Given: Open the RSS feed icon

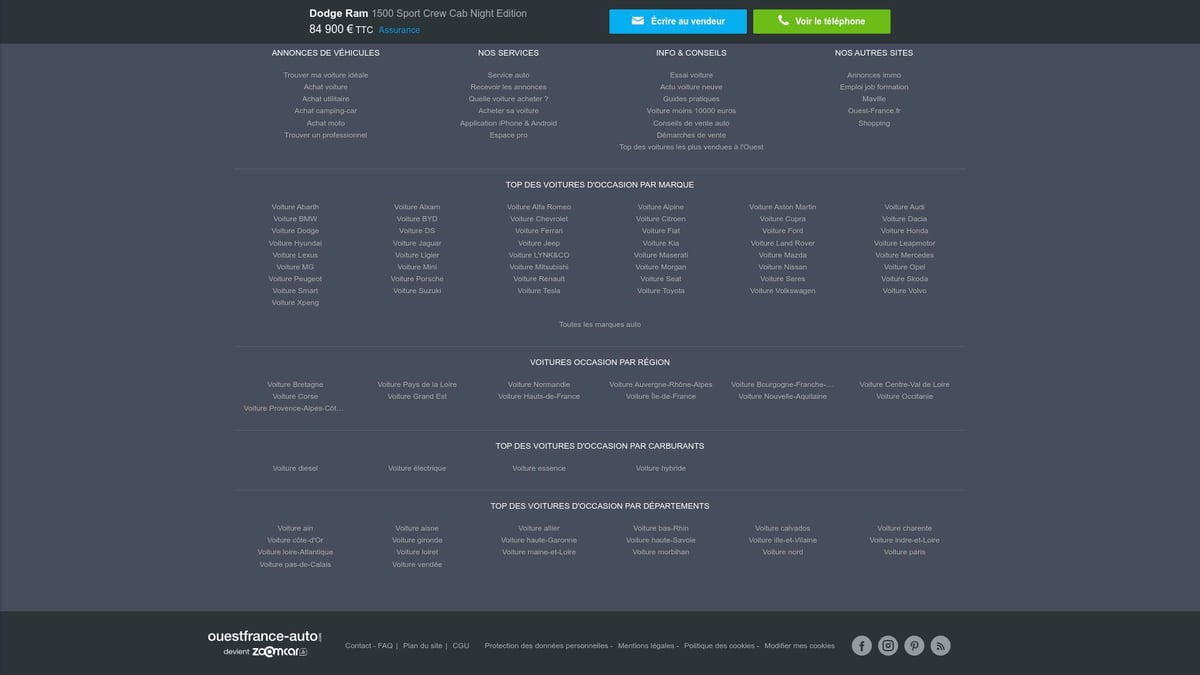Looking at the screenshot, I should pos(940,646).
